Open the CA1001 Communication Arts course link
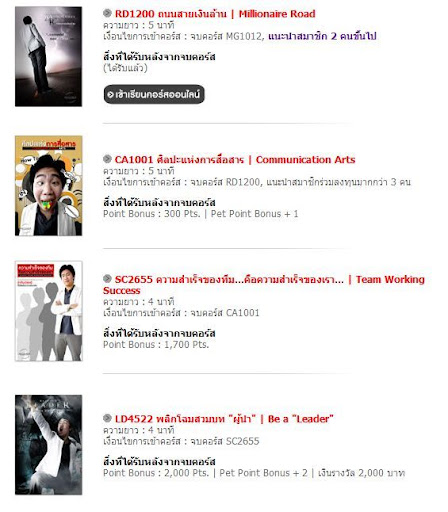 [x=235, y=160]
